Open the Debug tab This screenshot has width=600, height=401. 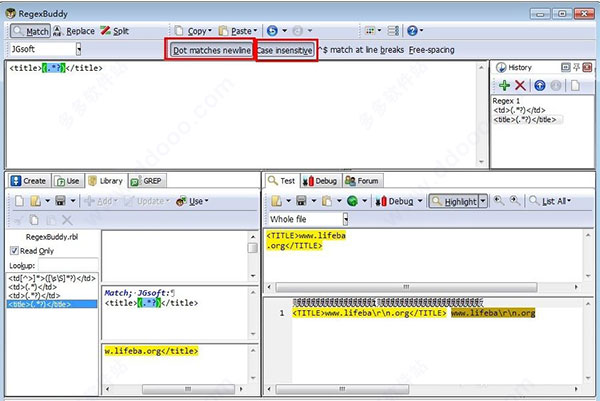pyautogui.click(x=320, y=181)
